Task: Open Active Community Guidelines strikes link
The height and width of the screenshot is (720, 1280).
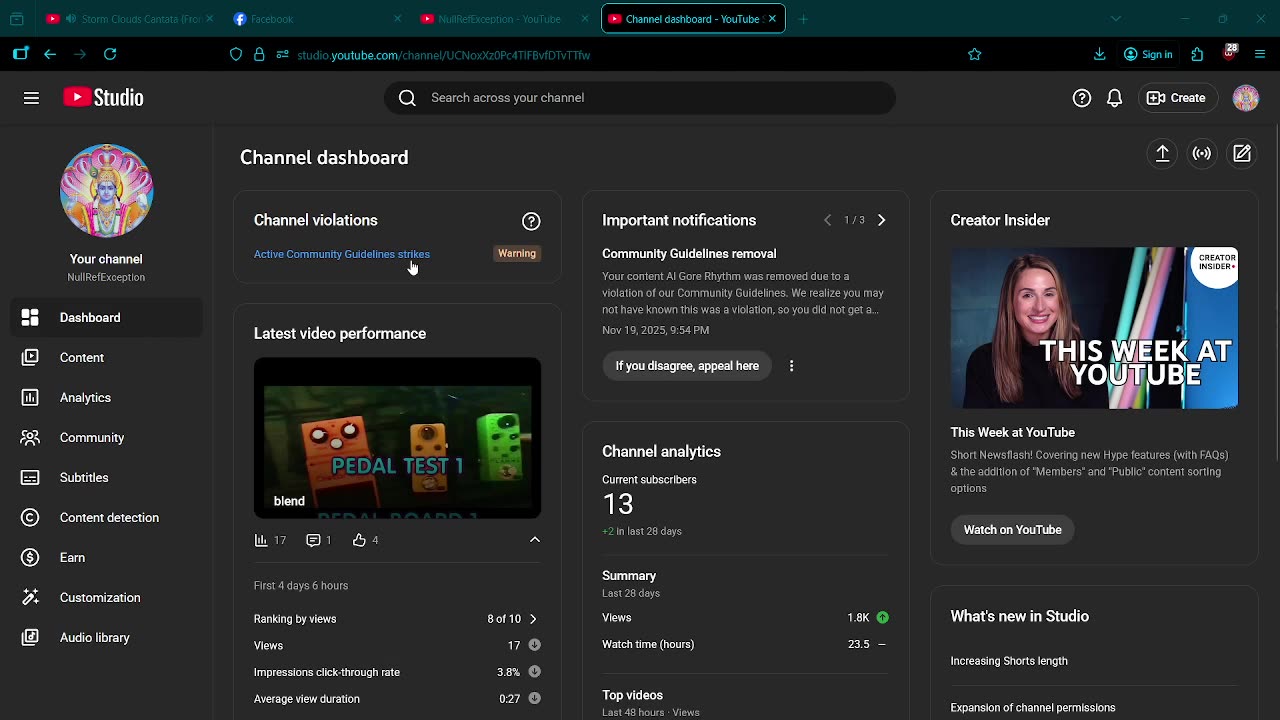Action: coord(342,254)
